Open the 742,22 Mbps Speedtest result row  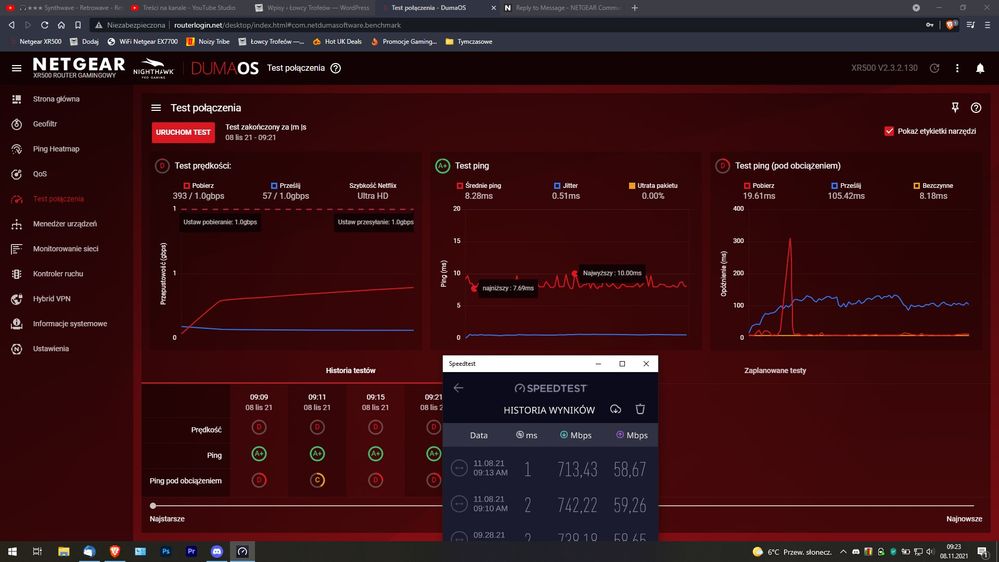click(550, 505)
